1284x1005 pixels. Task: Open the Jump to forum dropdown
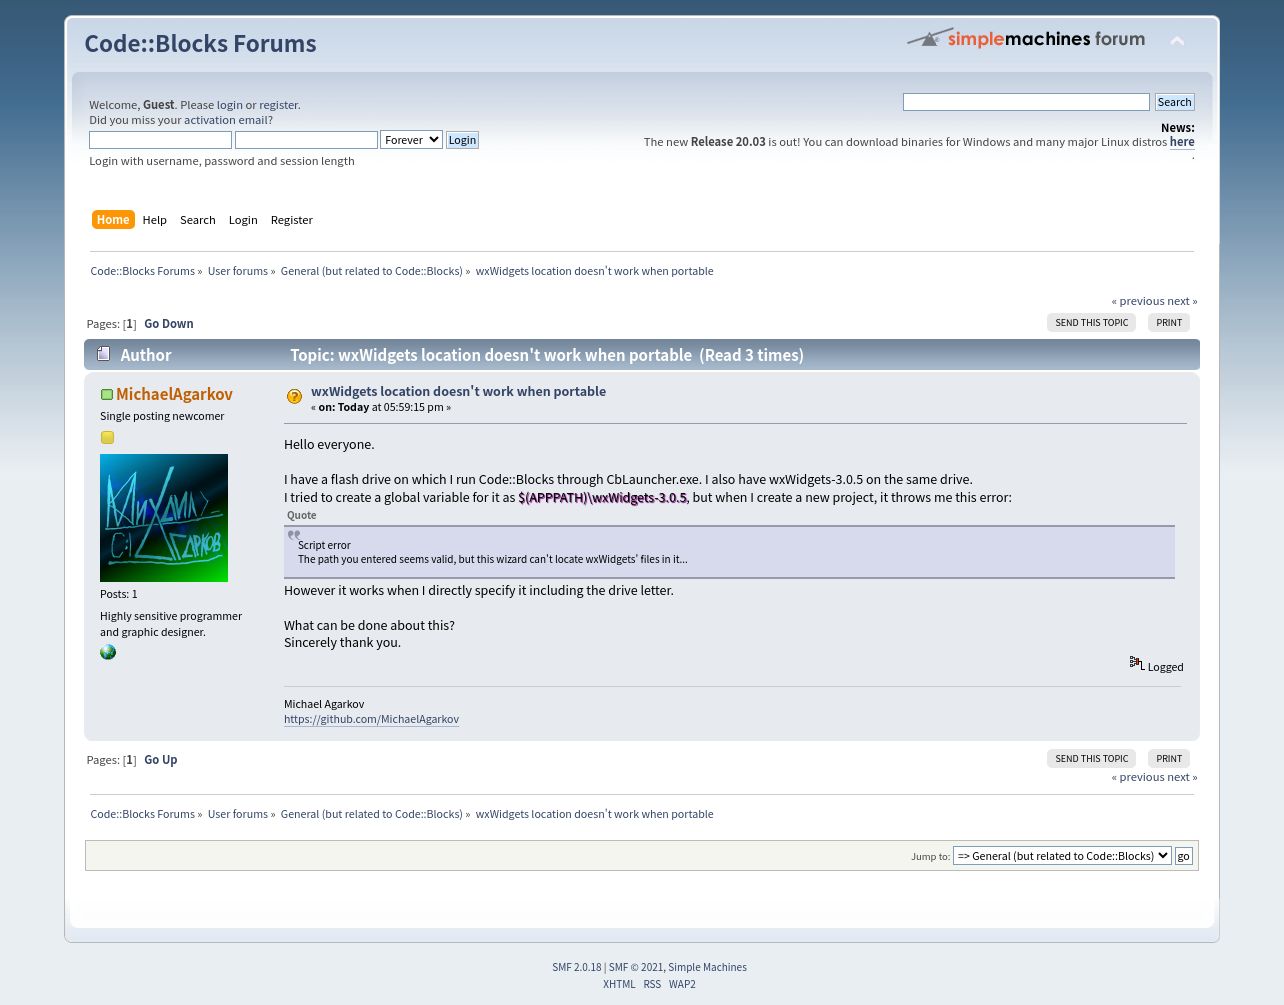point(1062,856)
